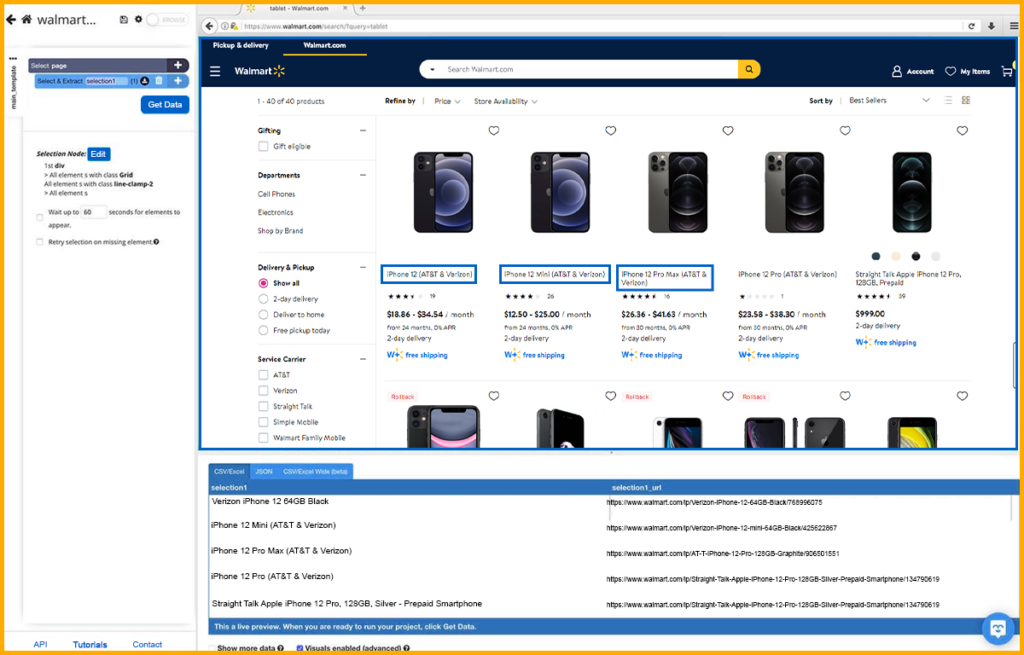Open a new browser tab
The height and width of the screenshot is (655, 1024).
point(362,8)
